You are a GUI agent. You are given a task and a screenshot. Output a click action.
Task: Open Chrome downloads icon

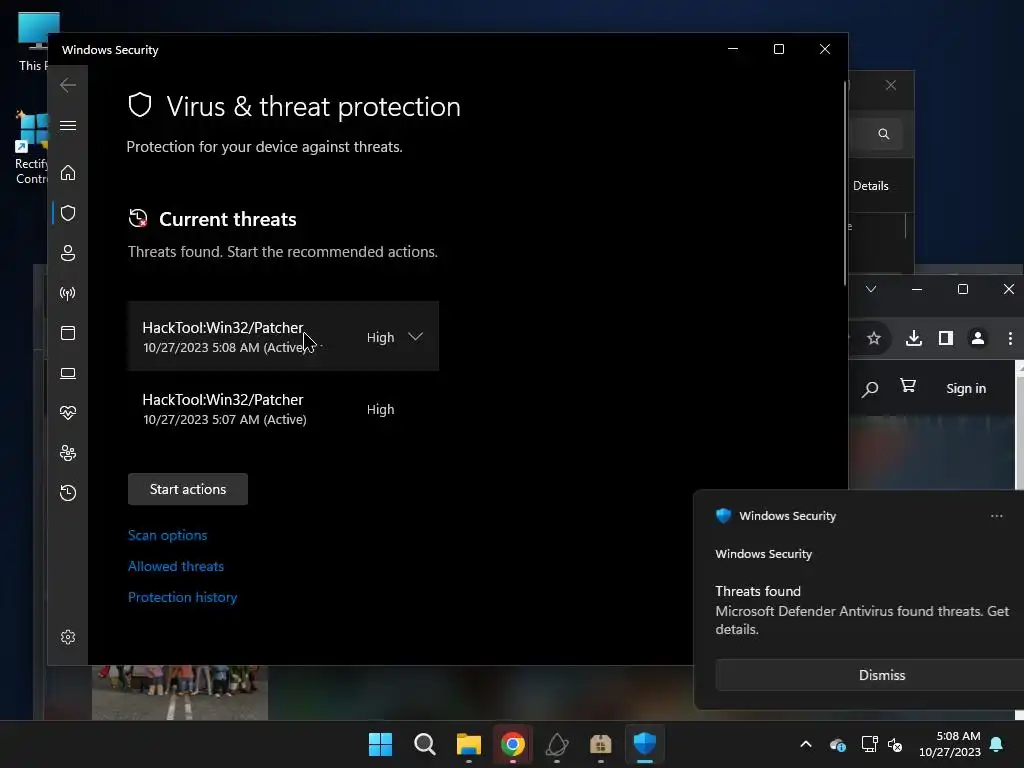tap(914, 338)
